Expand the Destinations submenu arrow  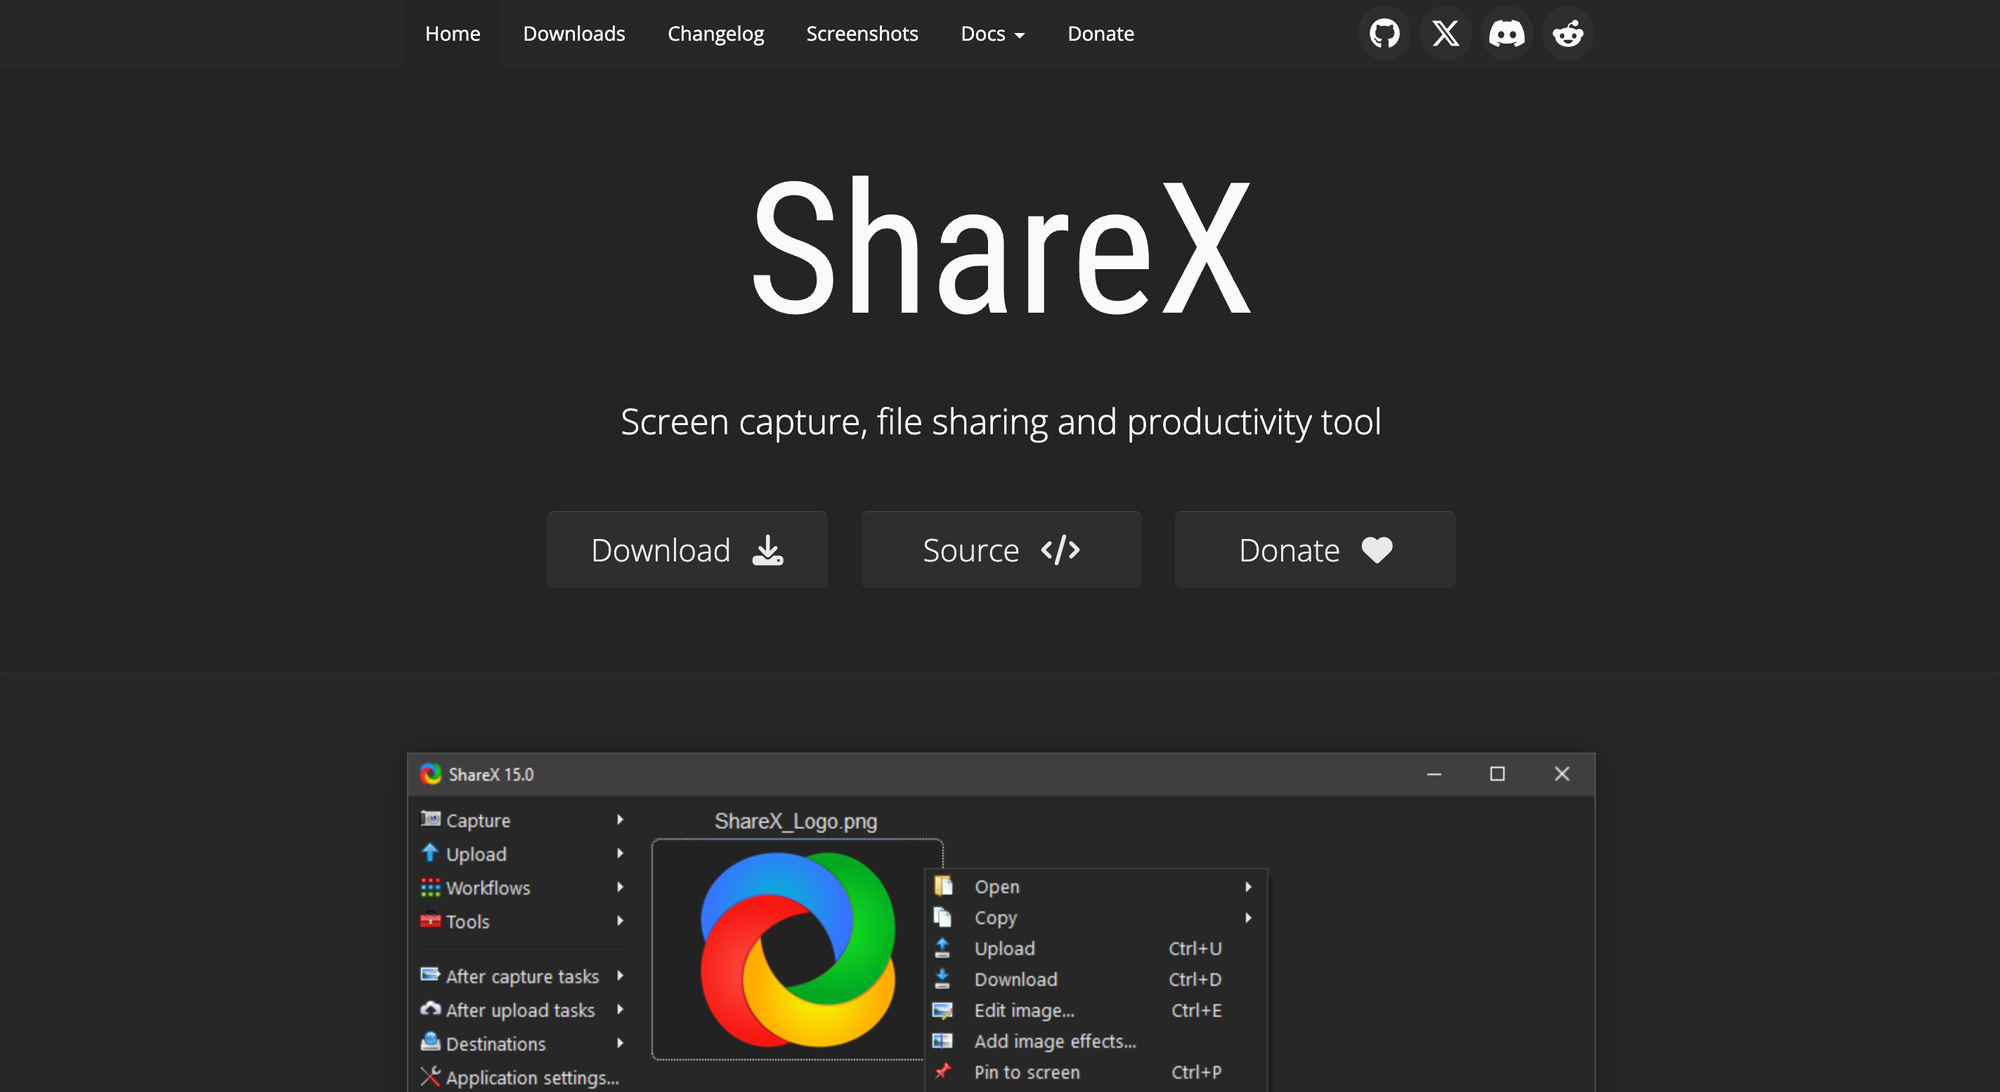(x=620, y=1043)
